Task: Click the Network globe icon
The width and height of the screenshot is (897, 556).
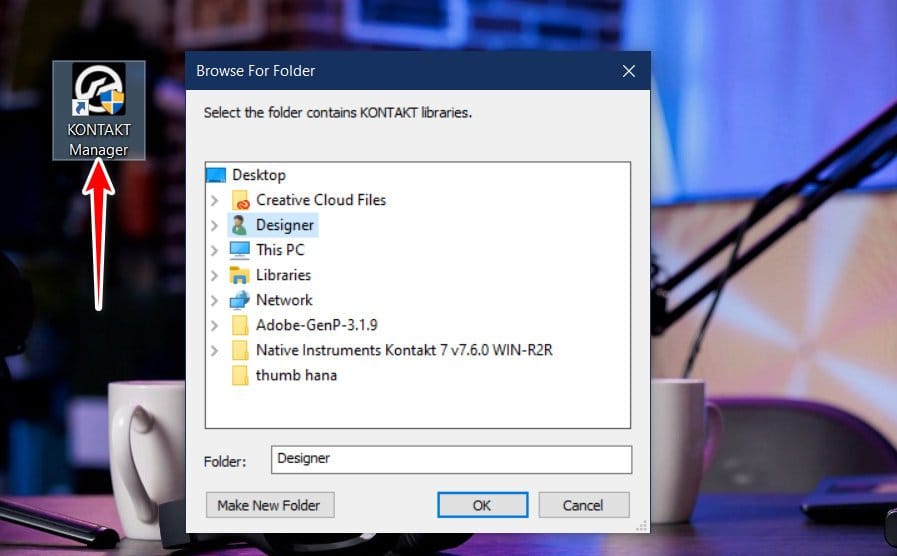Action: point(239,300)
